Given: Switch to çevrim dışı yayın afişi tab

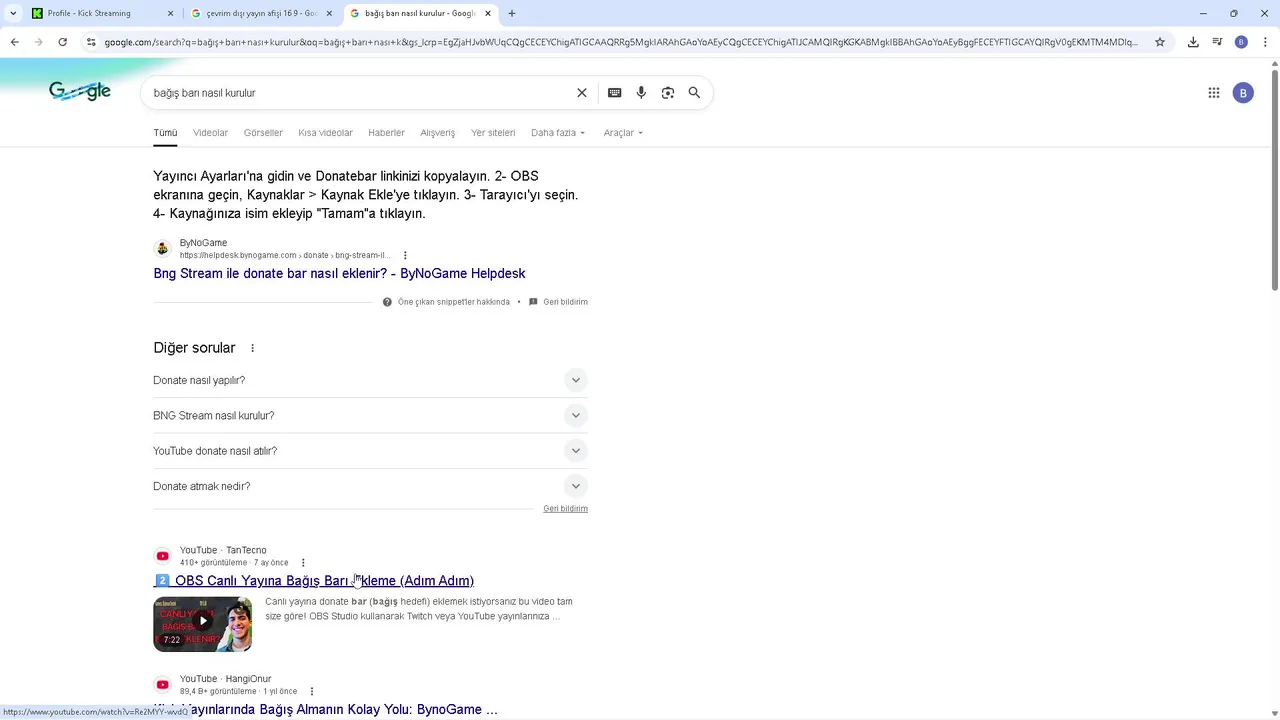Looking at the screenshot, I should pyautogui.click(x=262, y=13).
